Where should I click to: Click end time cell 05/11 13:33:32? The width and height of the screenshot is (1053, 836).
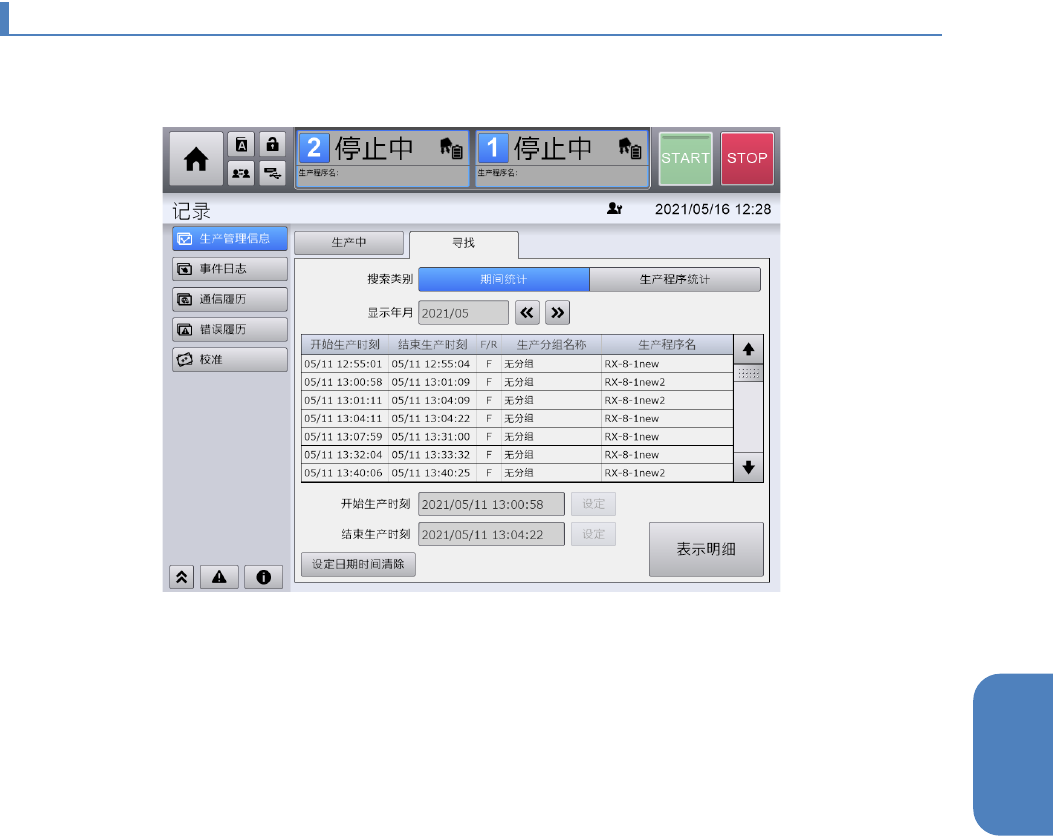tap(432, 455)
